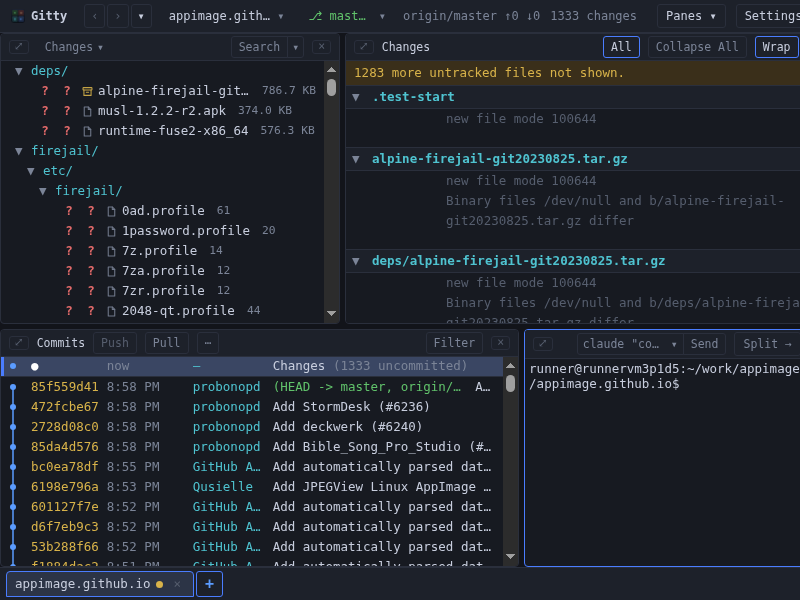
Task: Collapse alpine-firejail-git20230825.tar.gz diff section
Action: click(356, 159)
